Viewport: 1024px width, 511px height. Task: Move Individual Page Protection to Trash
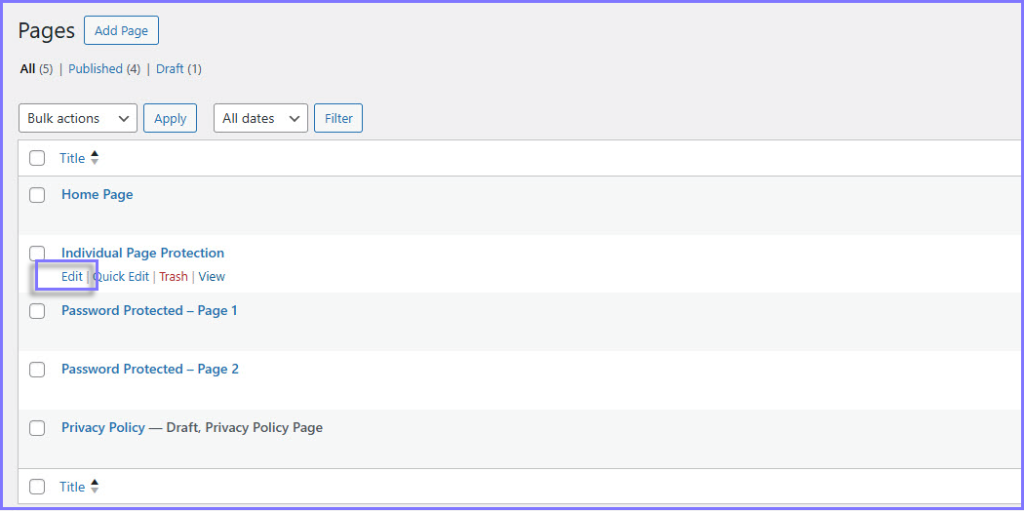173,277
